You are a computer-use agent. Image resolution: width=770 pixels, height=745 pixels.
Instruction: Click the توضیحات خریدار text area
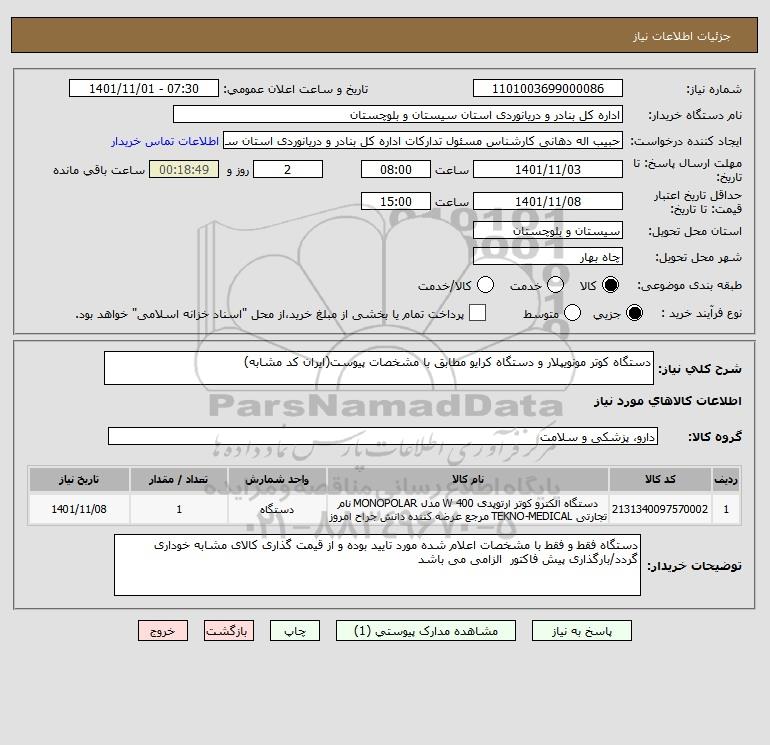[377, 565]
